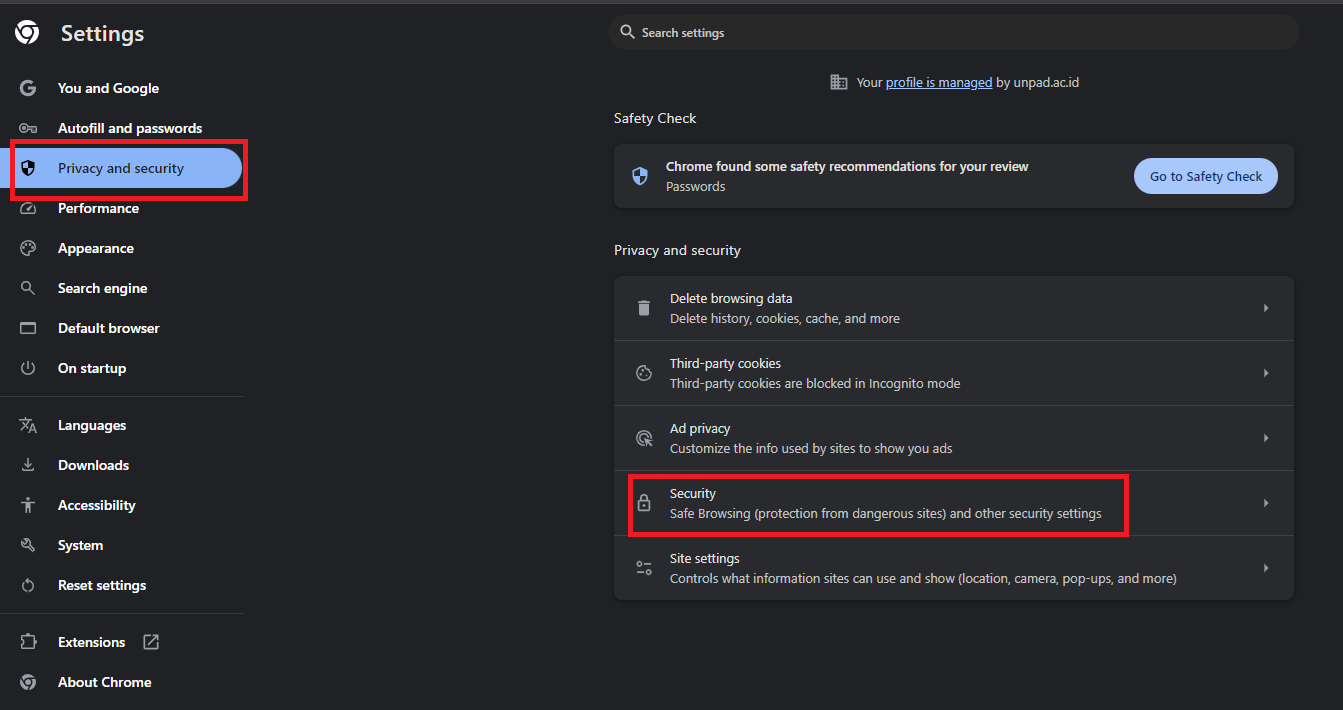1343x710 pixels.
Task: Click the Search settings input field
Action: point(954,32)
